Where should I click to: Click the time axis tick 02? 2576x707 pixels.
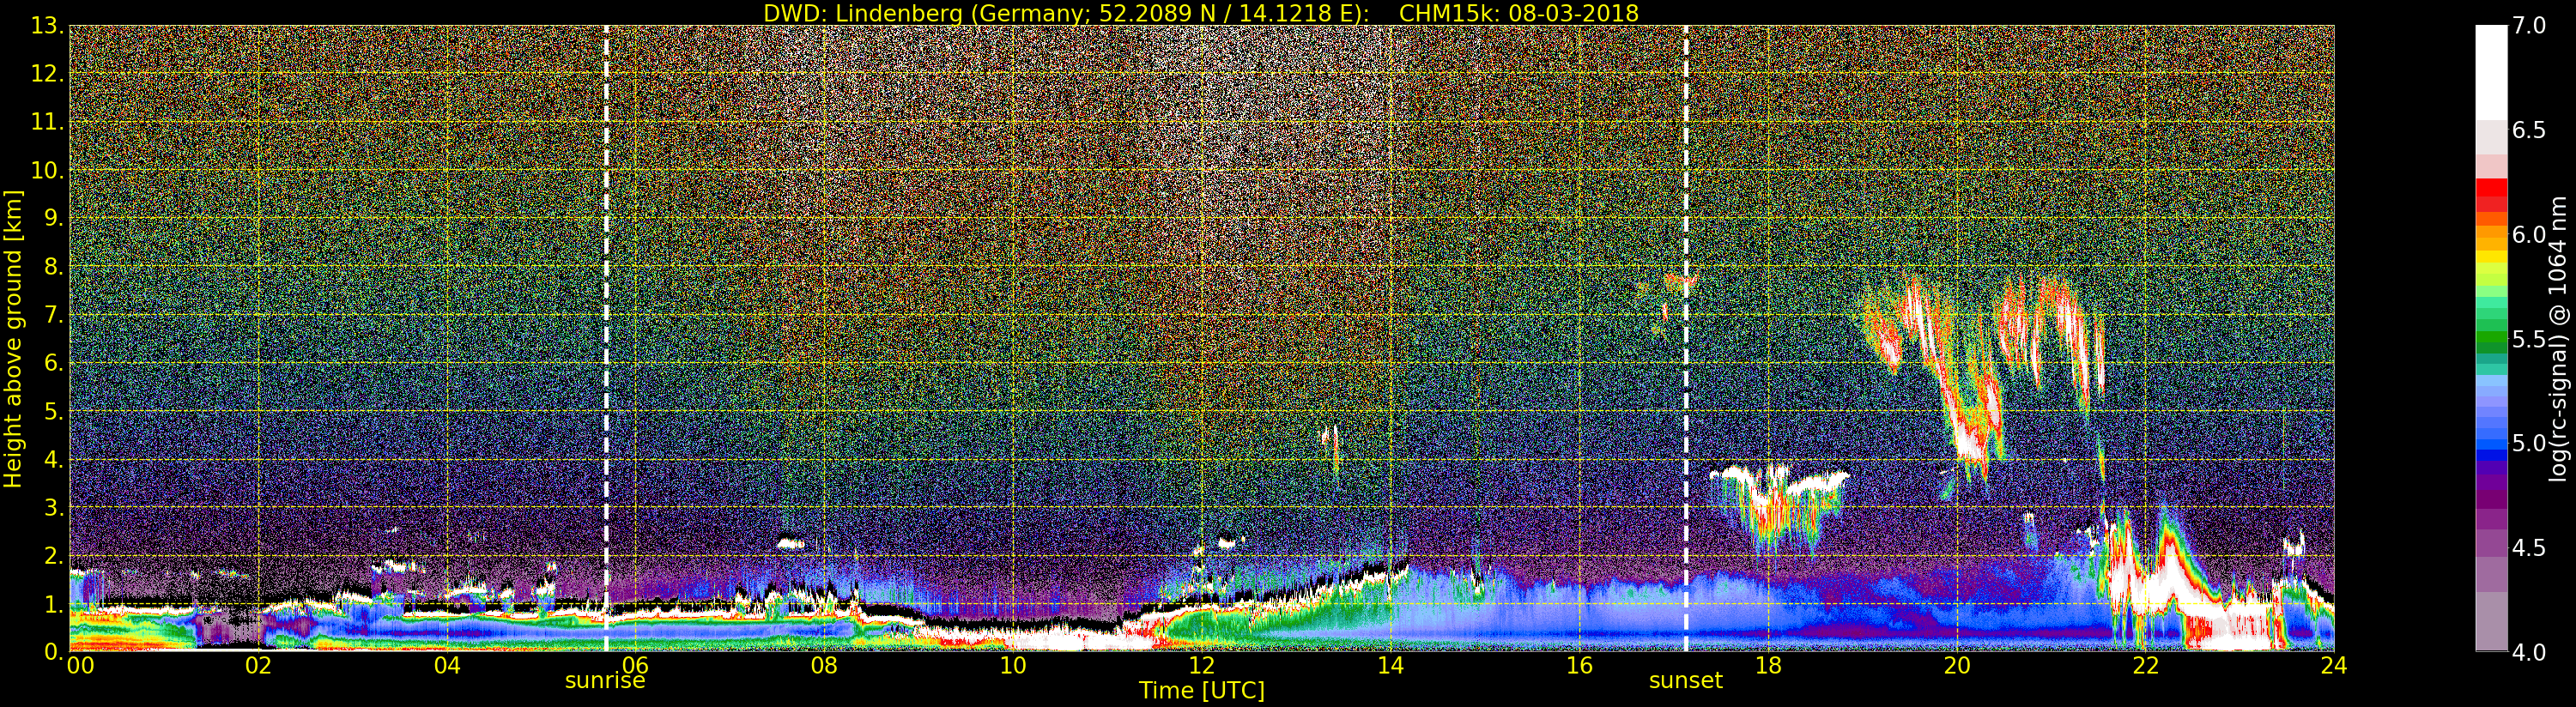click(259, 665)
